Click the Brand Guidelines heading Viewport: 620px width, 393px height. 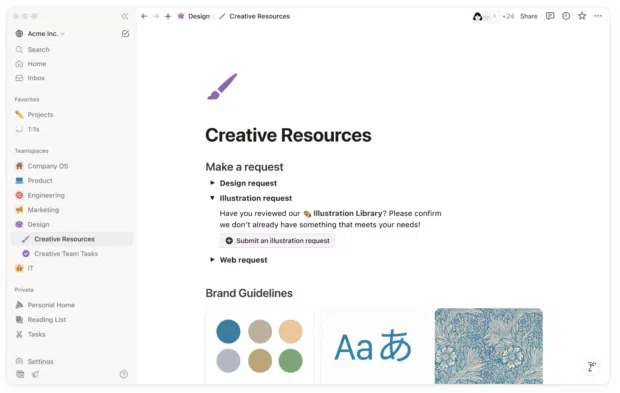pyautogui.click(x=249, y=293)
